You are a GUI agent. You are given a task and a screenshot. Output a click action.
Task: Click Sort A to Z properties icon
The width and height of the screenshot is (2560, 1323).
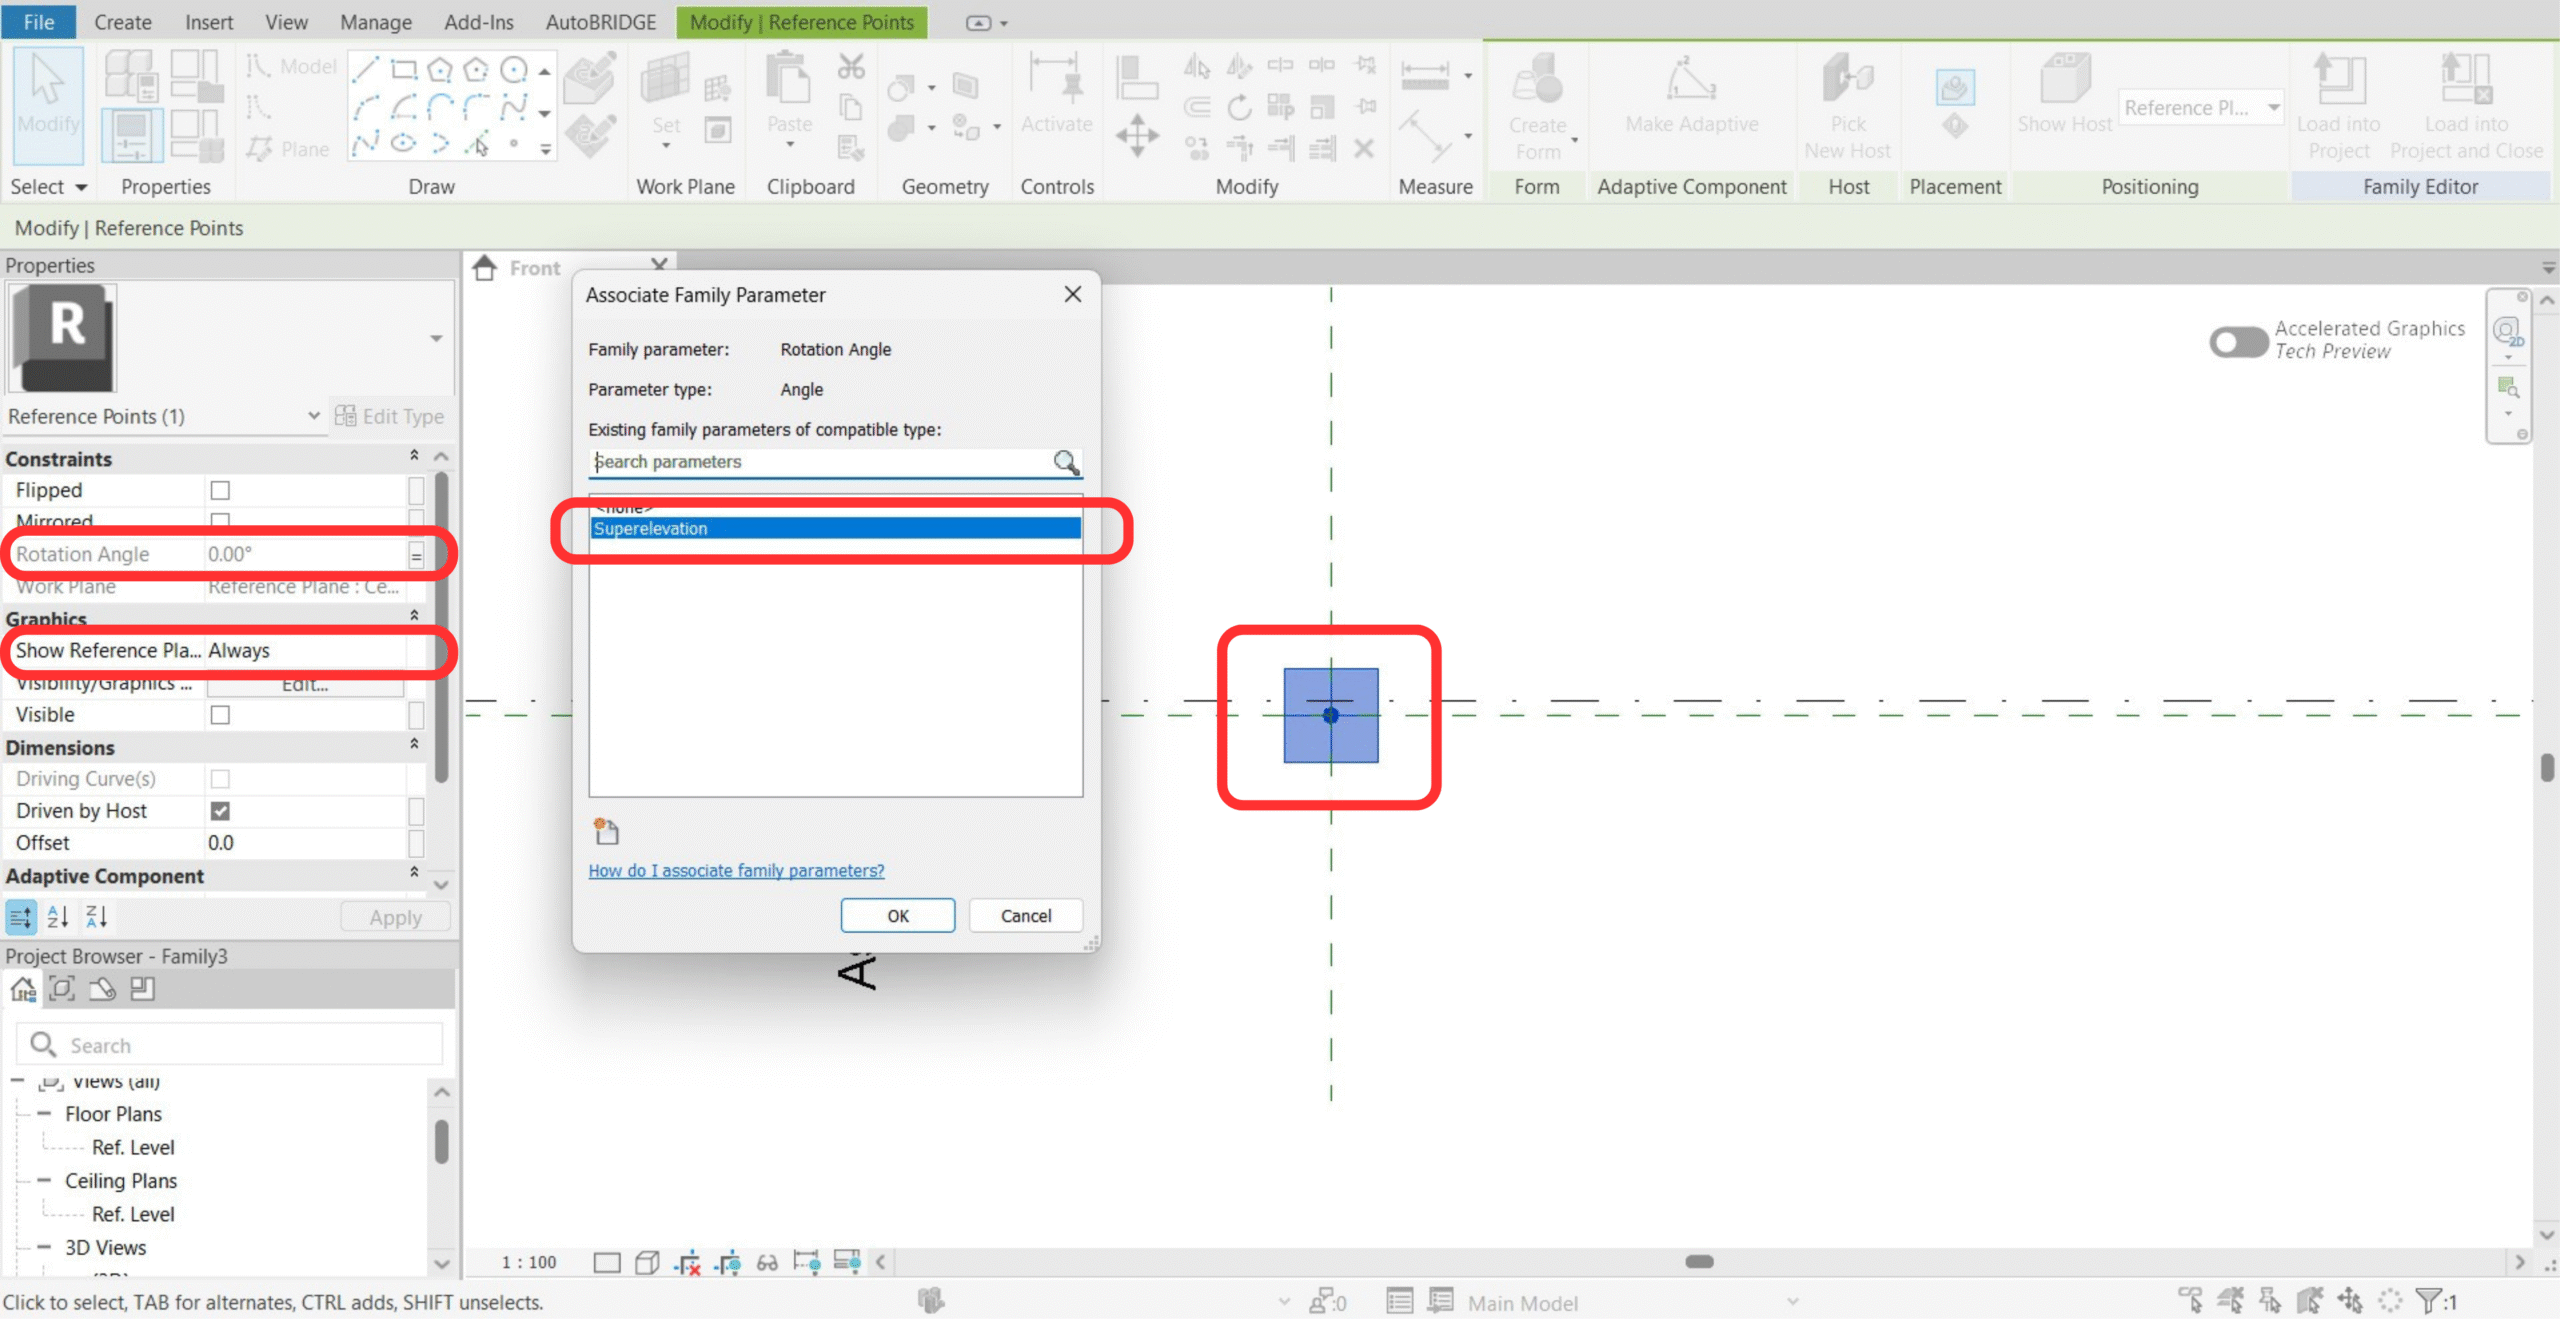(x=58, y=916)
